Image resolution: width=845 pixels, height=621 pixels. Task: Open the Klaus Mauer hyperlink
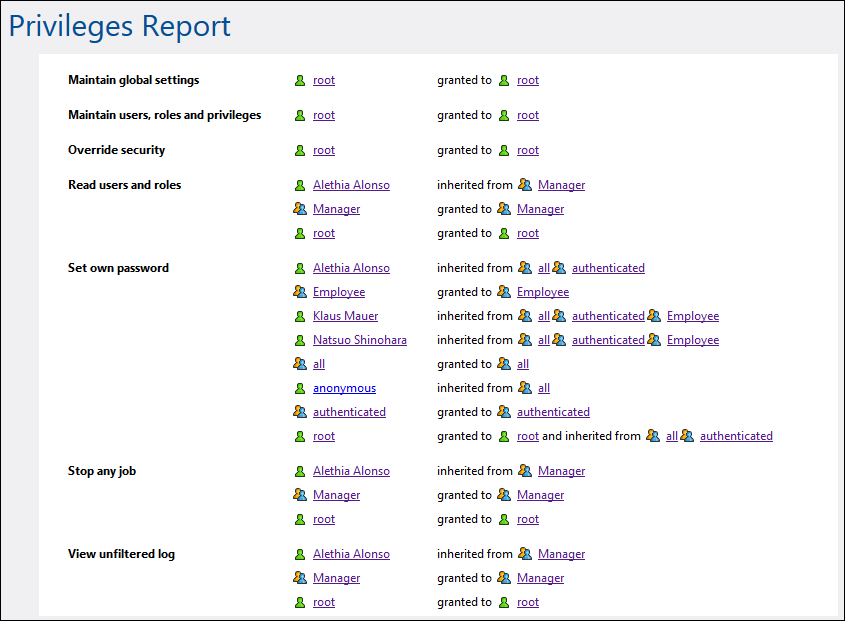click(345, 316)
